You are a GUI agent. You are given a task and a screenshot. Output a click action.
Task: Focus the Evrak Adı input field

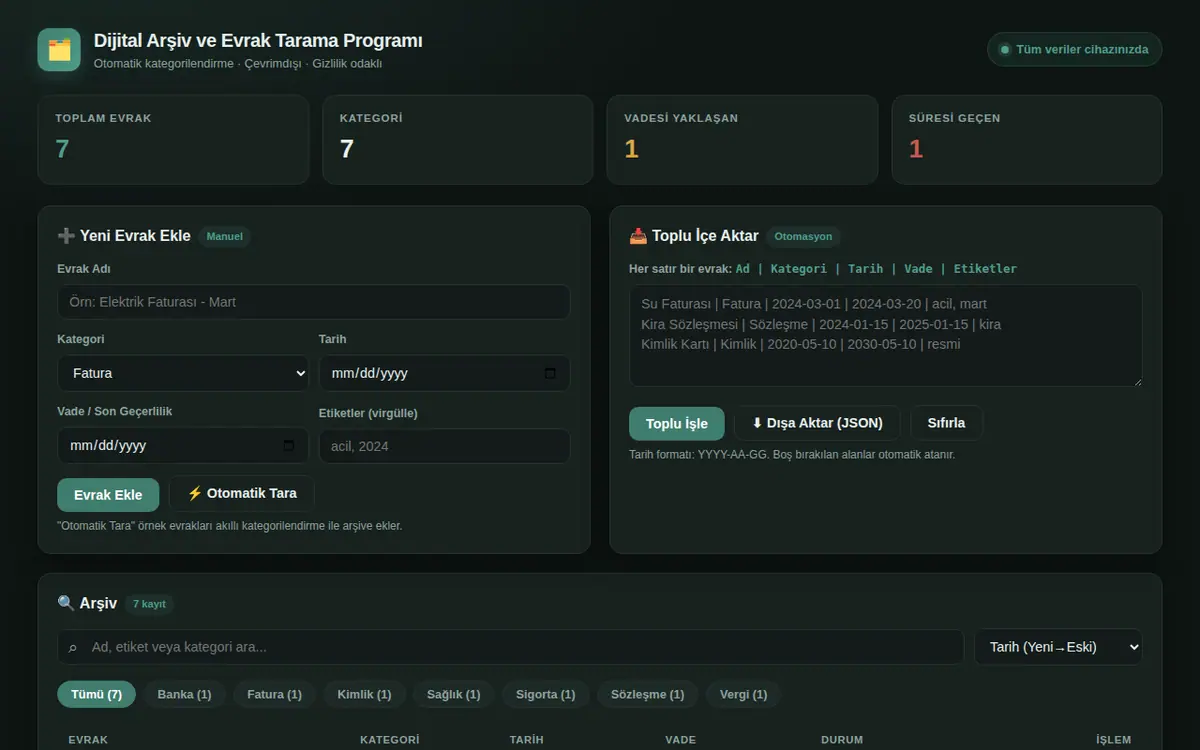point(314,302)
